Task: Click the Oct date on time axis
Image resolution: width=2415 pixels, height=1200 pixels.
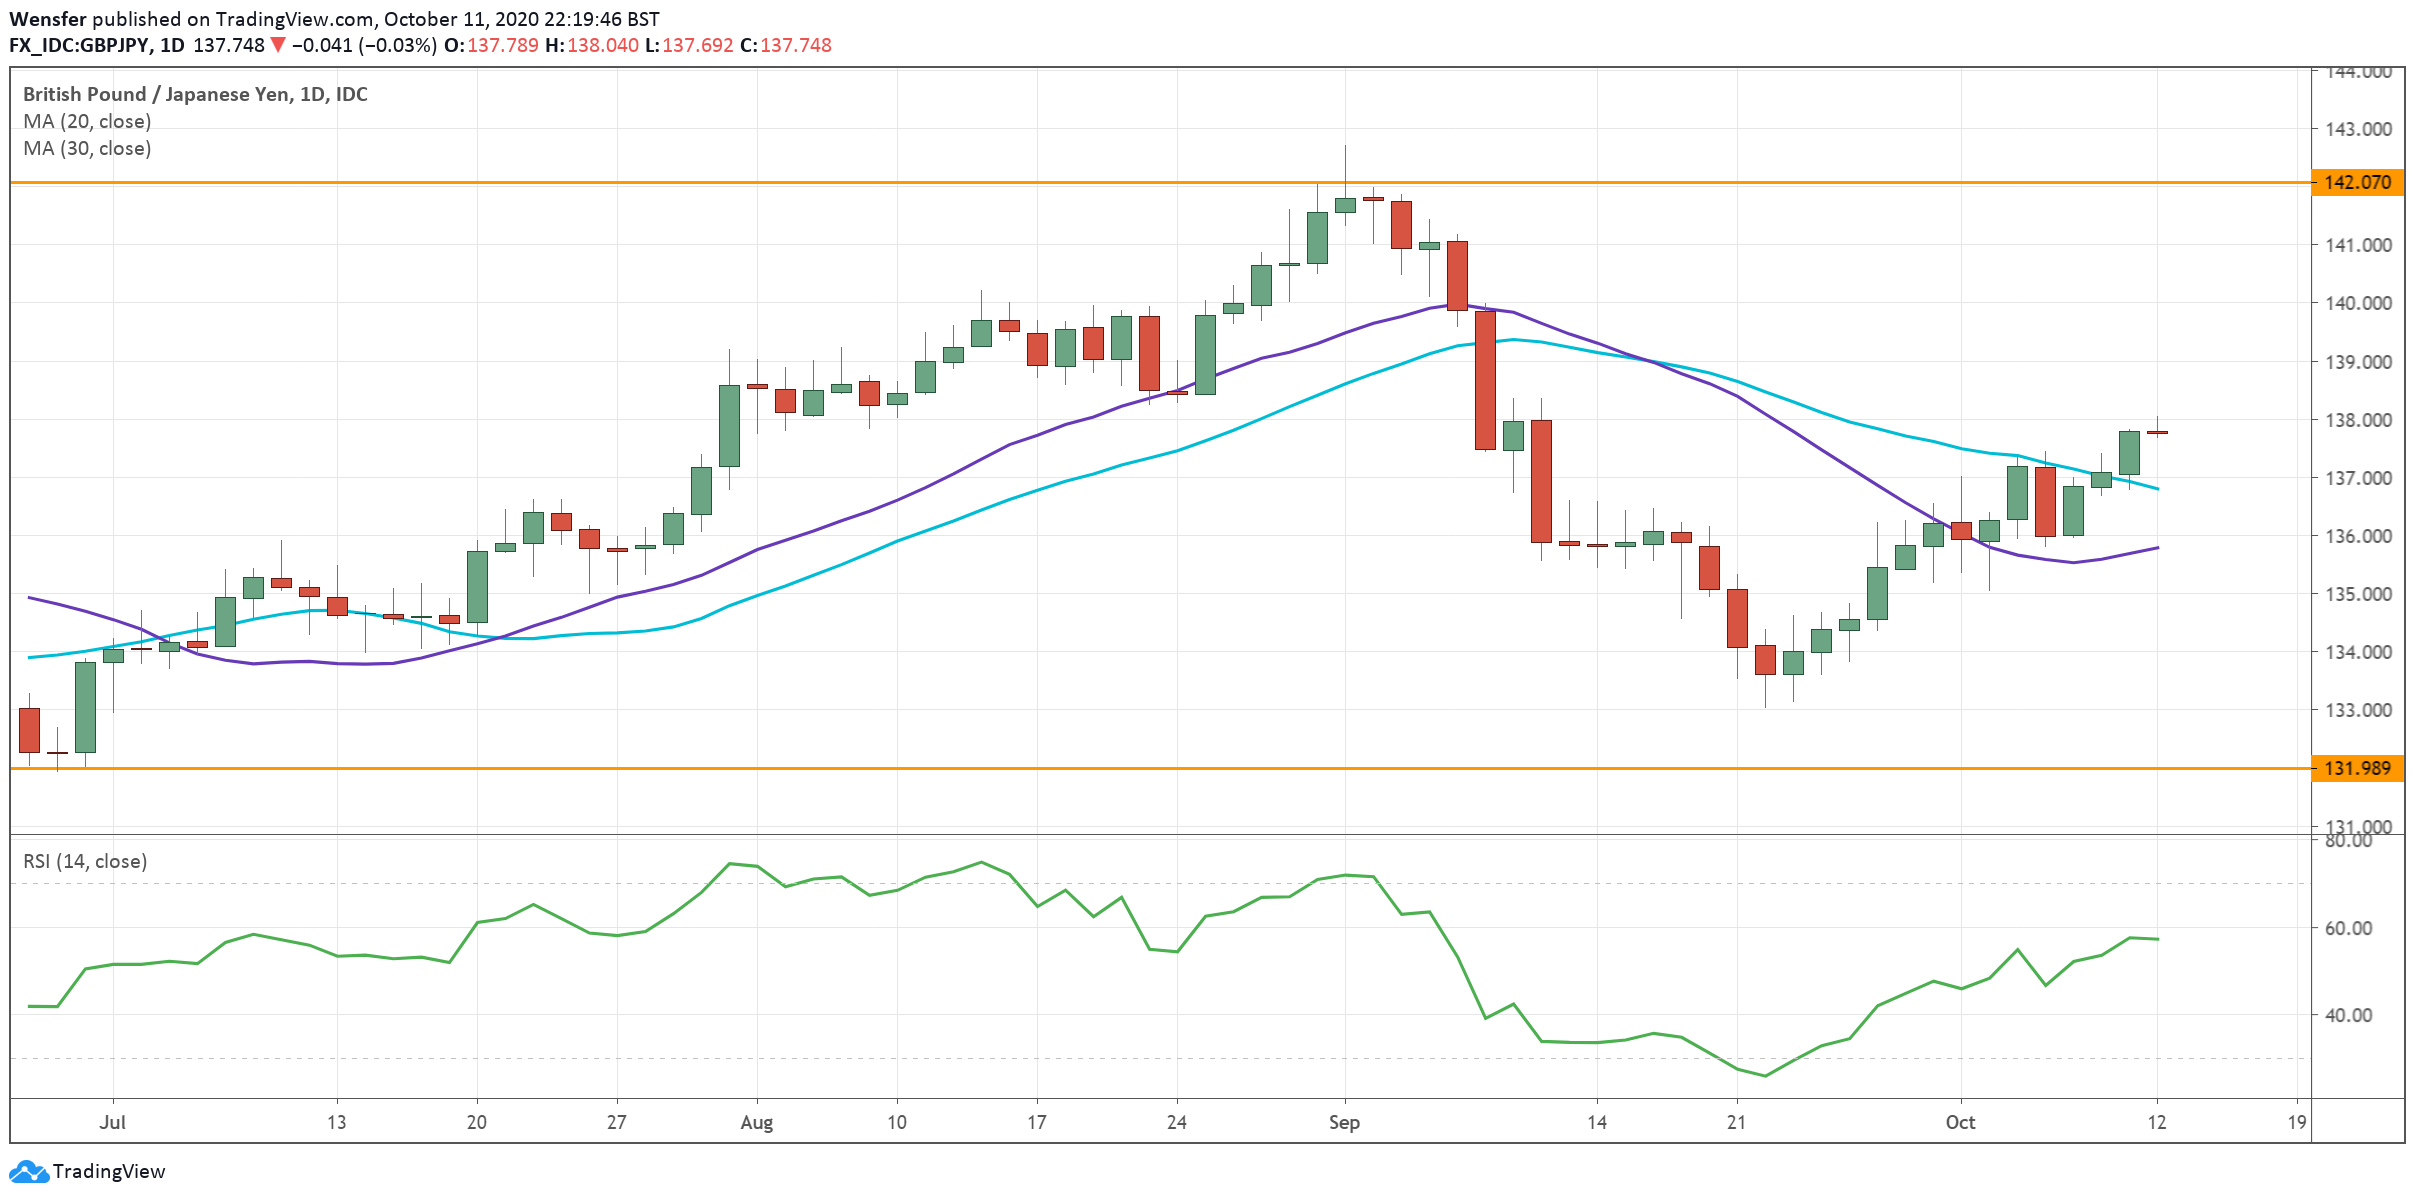Action: tap(1960, 1122)
